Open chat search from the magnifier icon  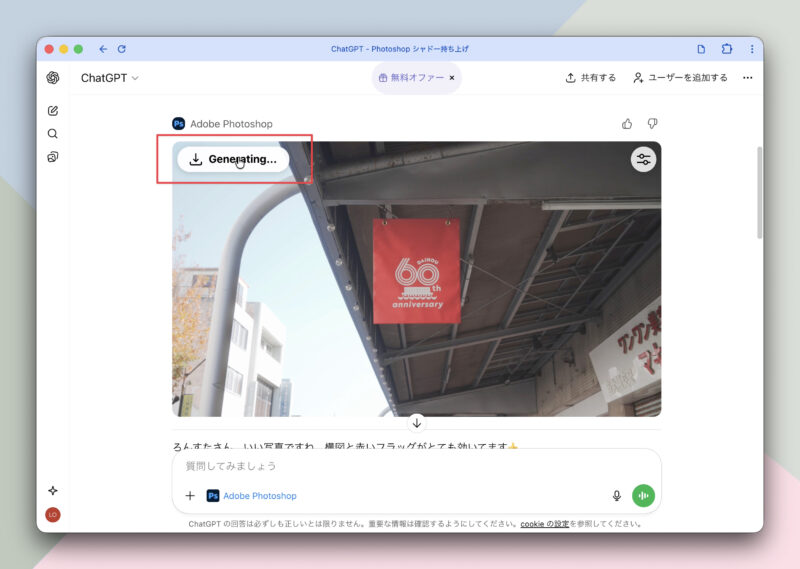53,134
